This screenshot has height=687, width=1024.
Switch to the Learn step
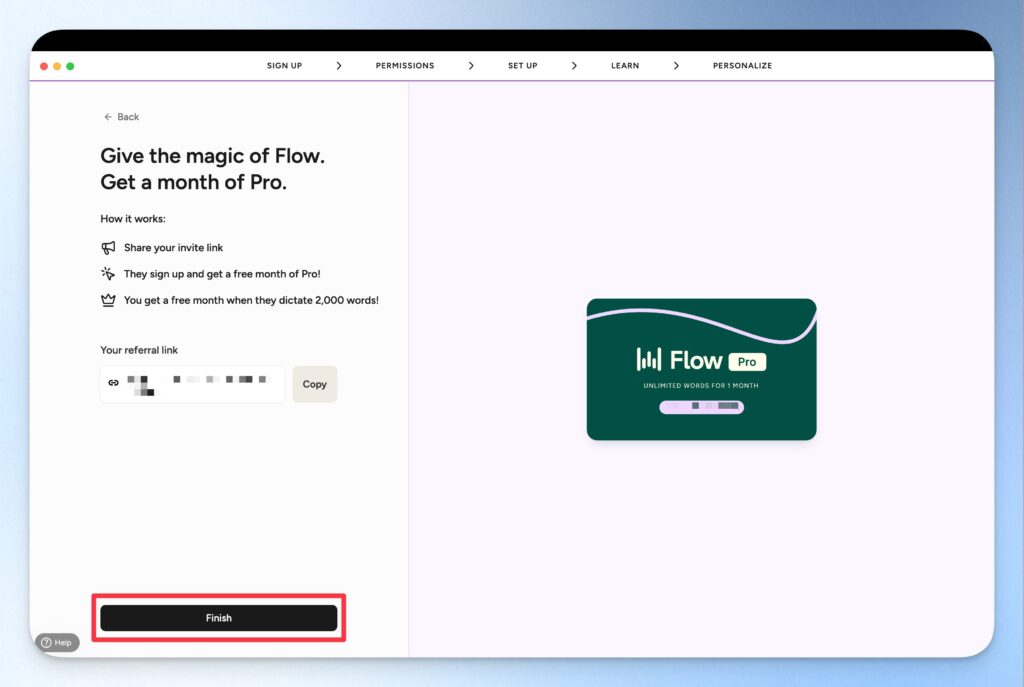point(625,65)
